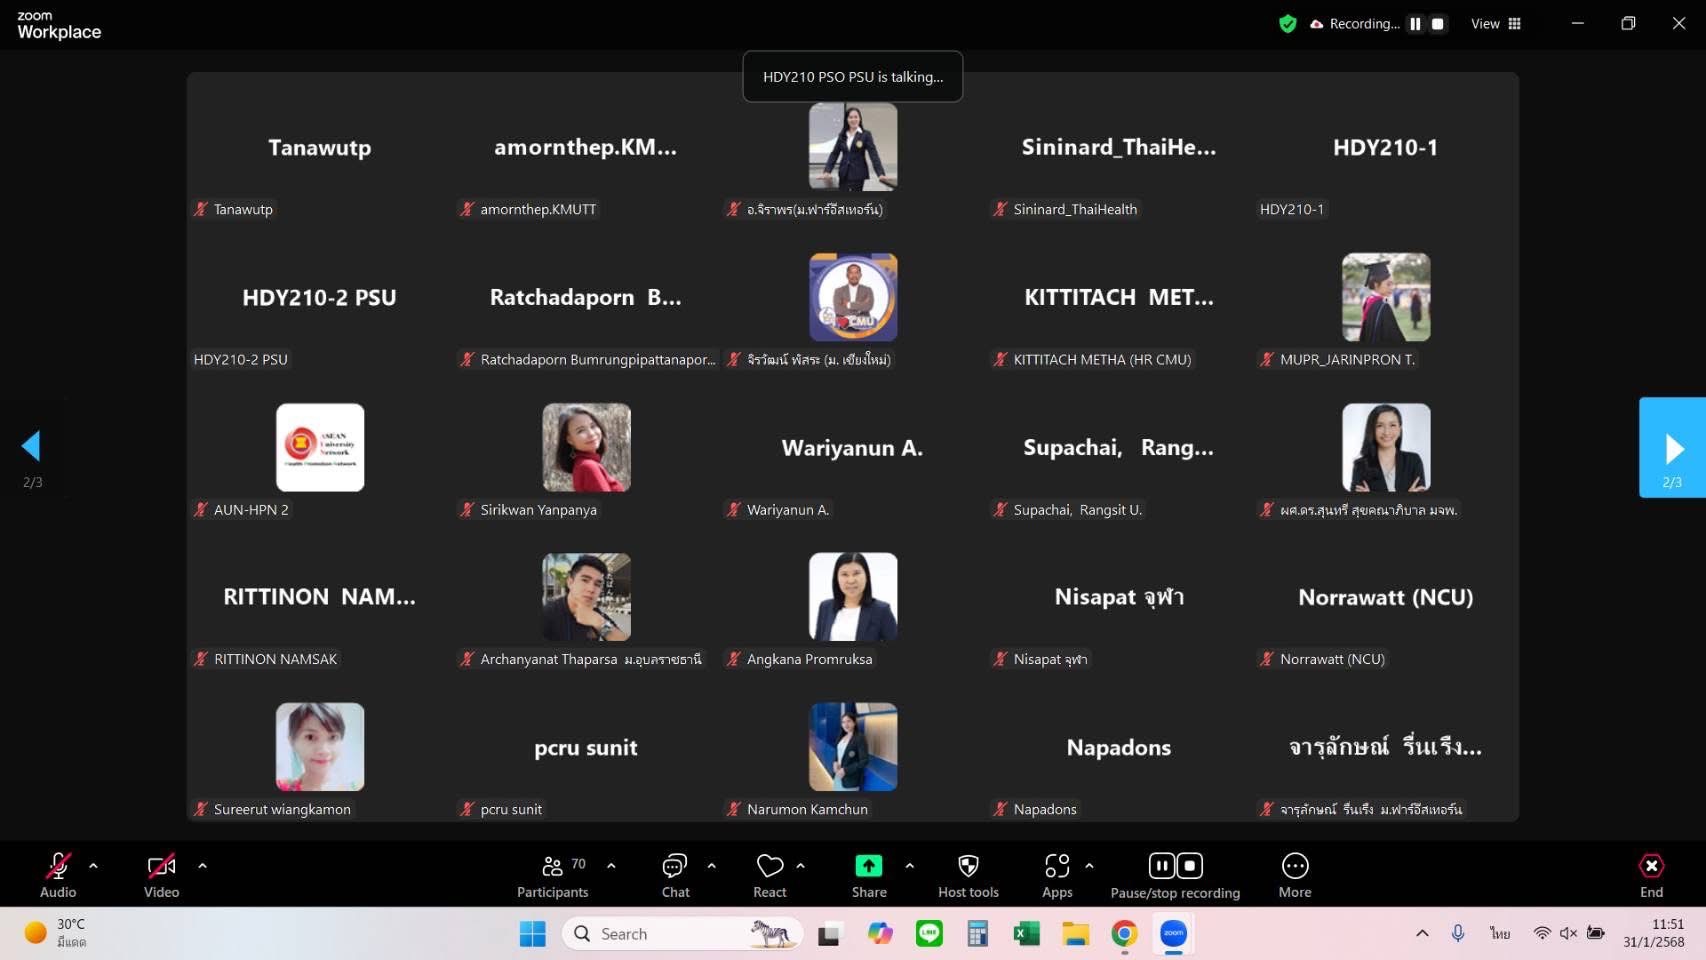Viewport: 1706px width, 960px height.
Task: Expand the Video options arrow
Action: click(203, 866)
